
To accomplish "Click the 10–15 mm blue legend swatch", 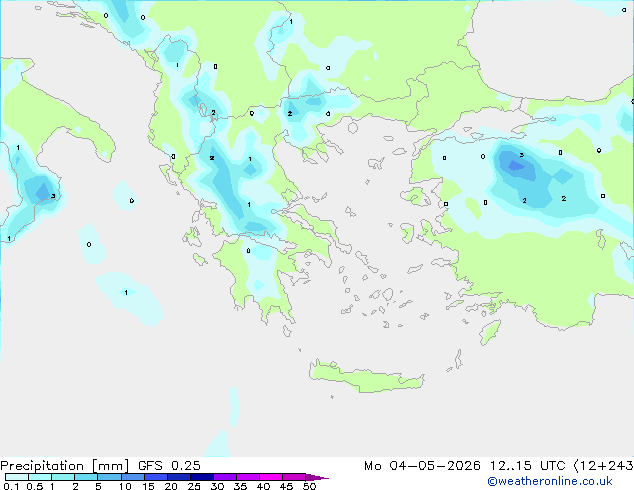I will click(x=133, y=477).
